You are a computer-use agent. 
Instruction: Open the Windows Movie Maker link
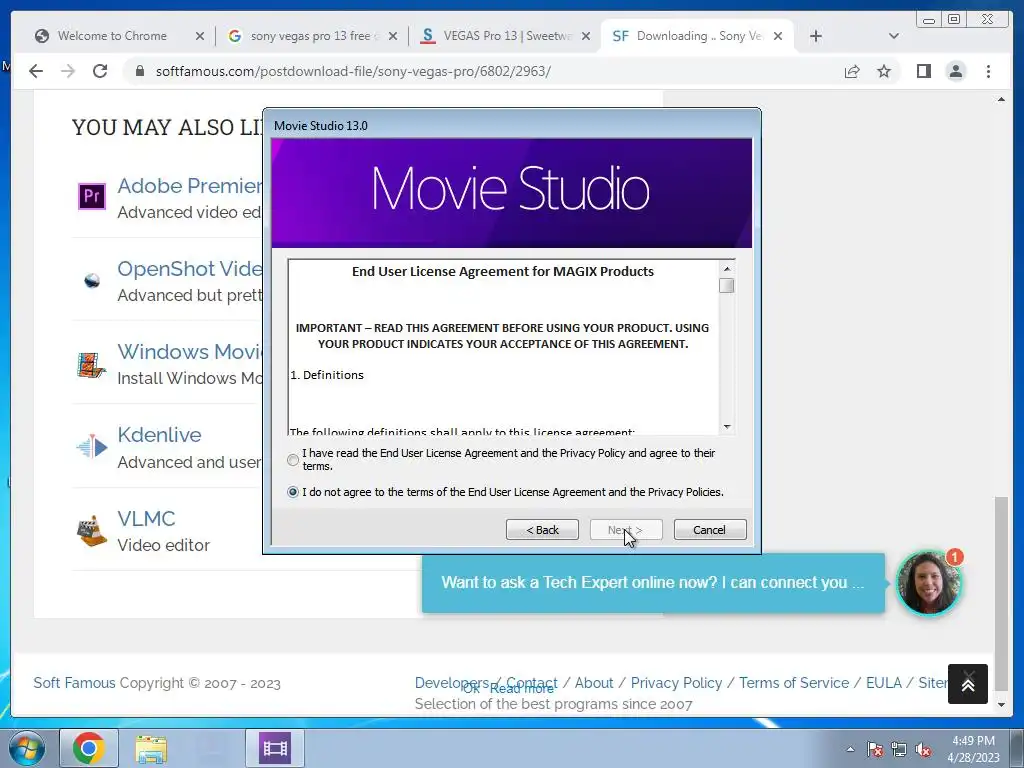point(189,351)
